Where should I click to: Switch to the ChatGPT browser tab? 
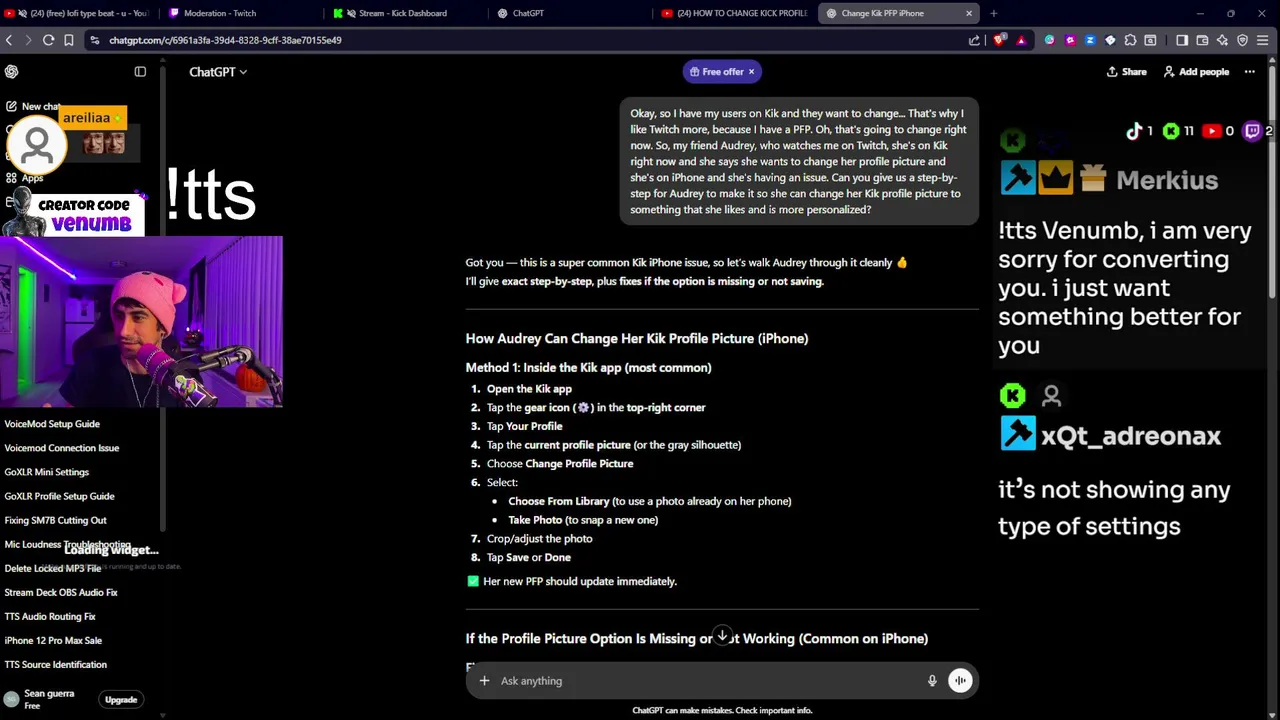(572, 13)
